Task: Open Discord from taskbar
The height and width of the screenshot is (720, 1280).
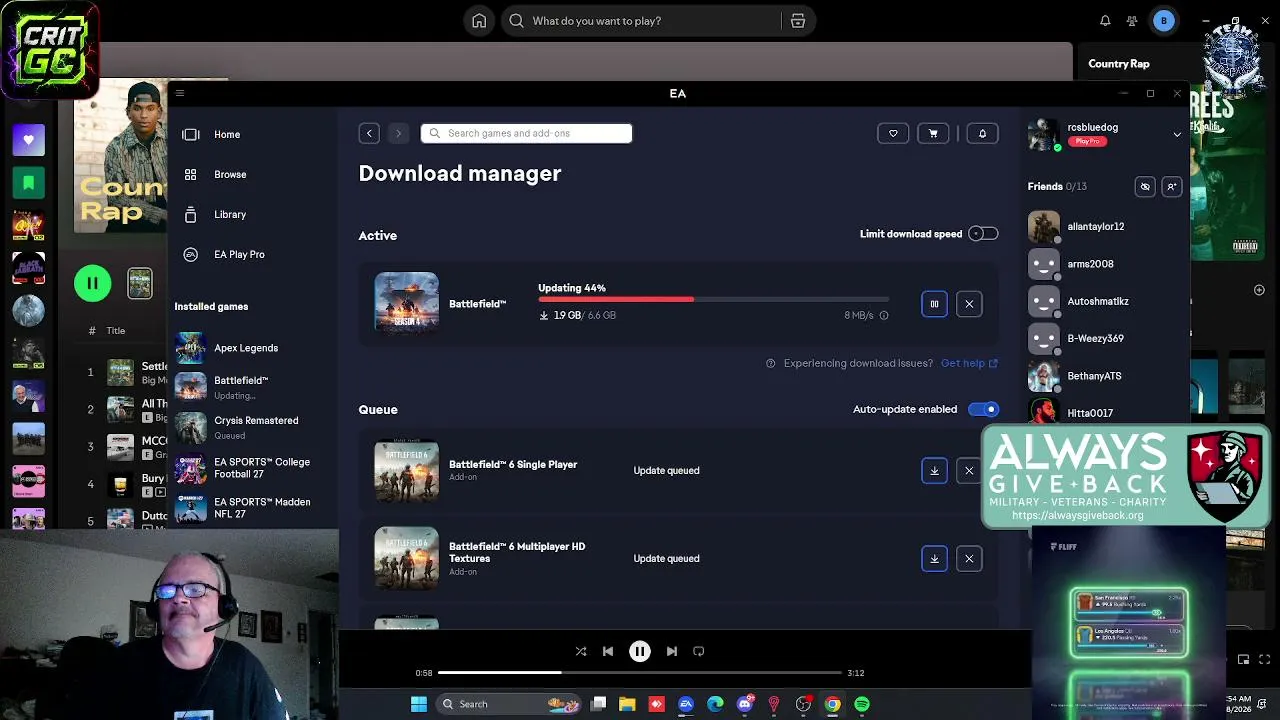Action: click(x=745, y=704)
